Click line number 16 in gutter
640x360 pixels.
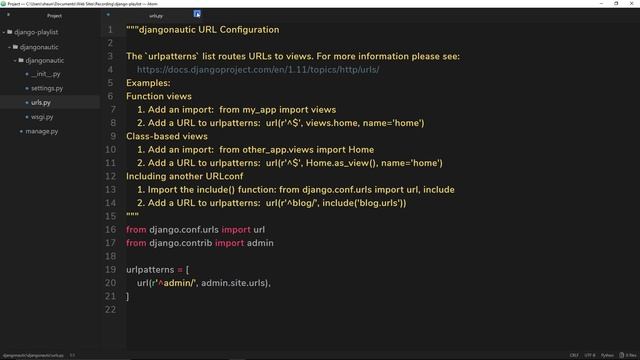[x=111, y=230]
